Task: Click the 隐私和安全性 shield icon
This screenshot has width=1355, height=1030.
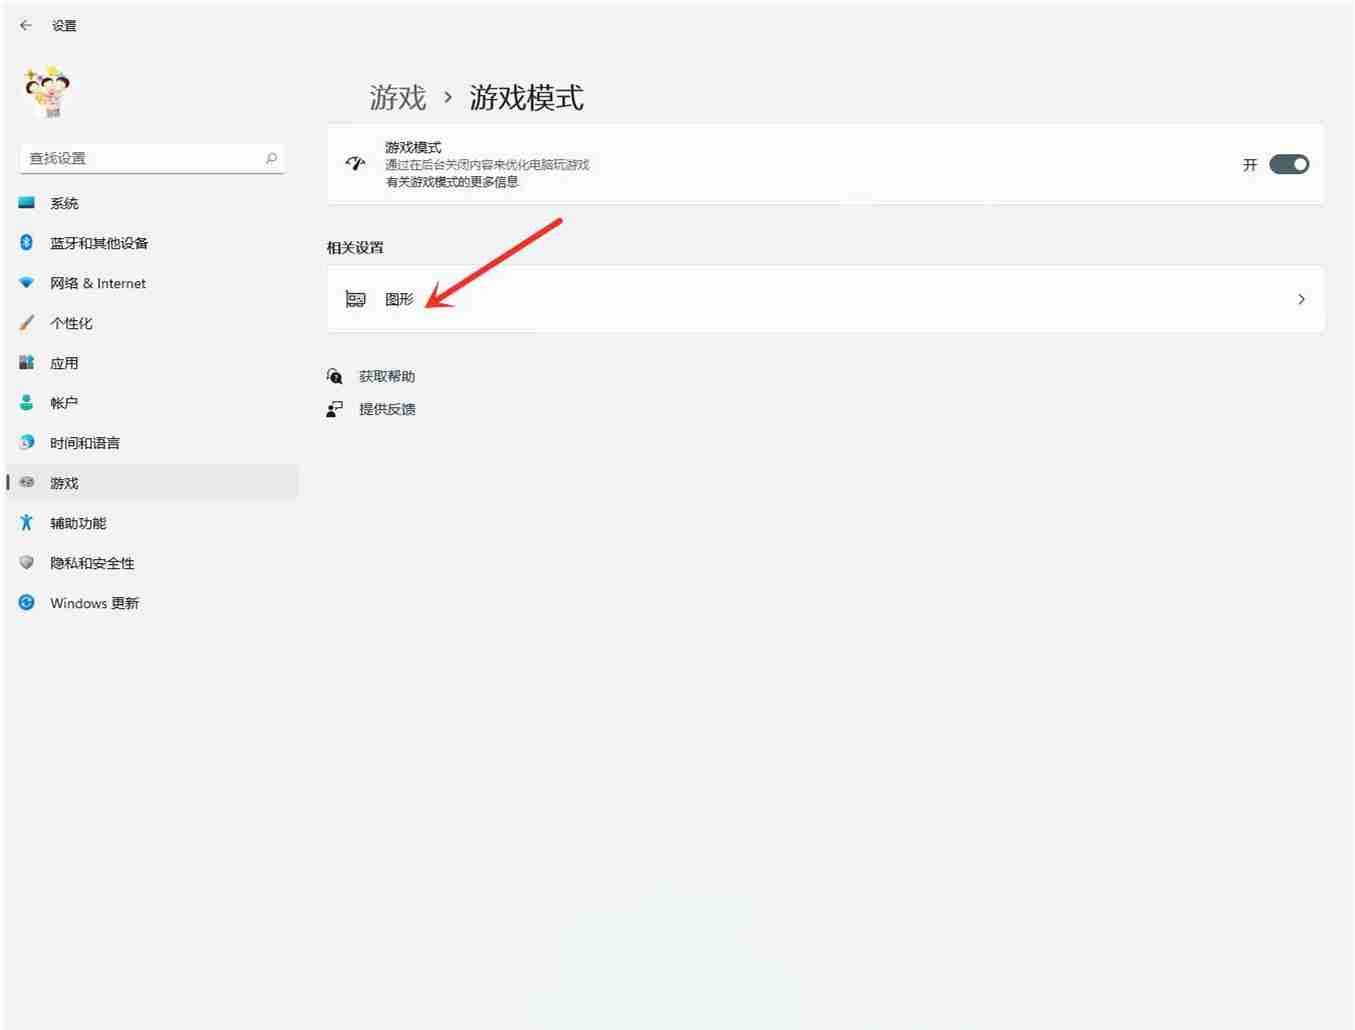Action: pyautogui.click(x=26, y=562)
